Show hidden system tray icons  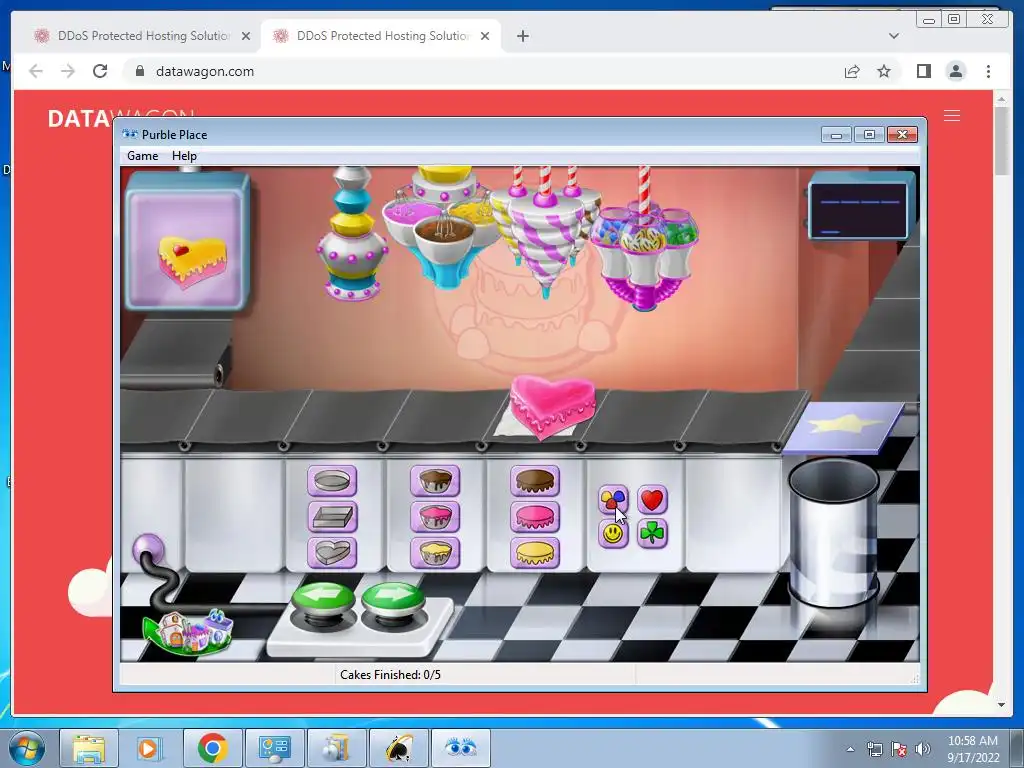(850, 749)
